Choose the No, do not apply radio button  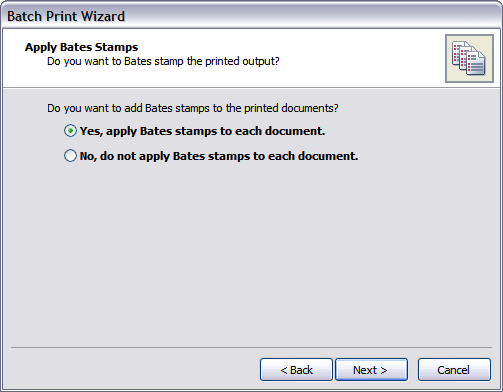[x=70, y=156]
